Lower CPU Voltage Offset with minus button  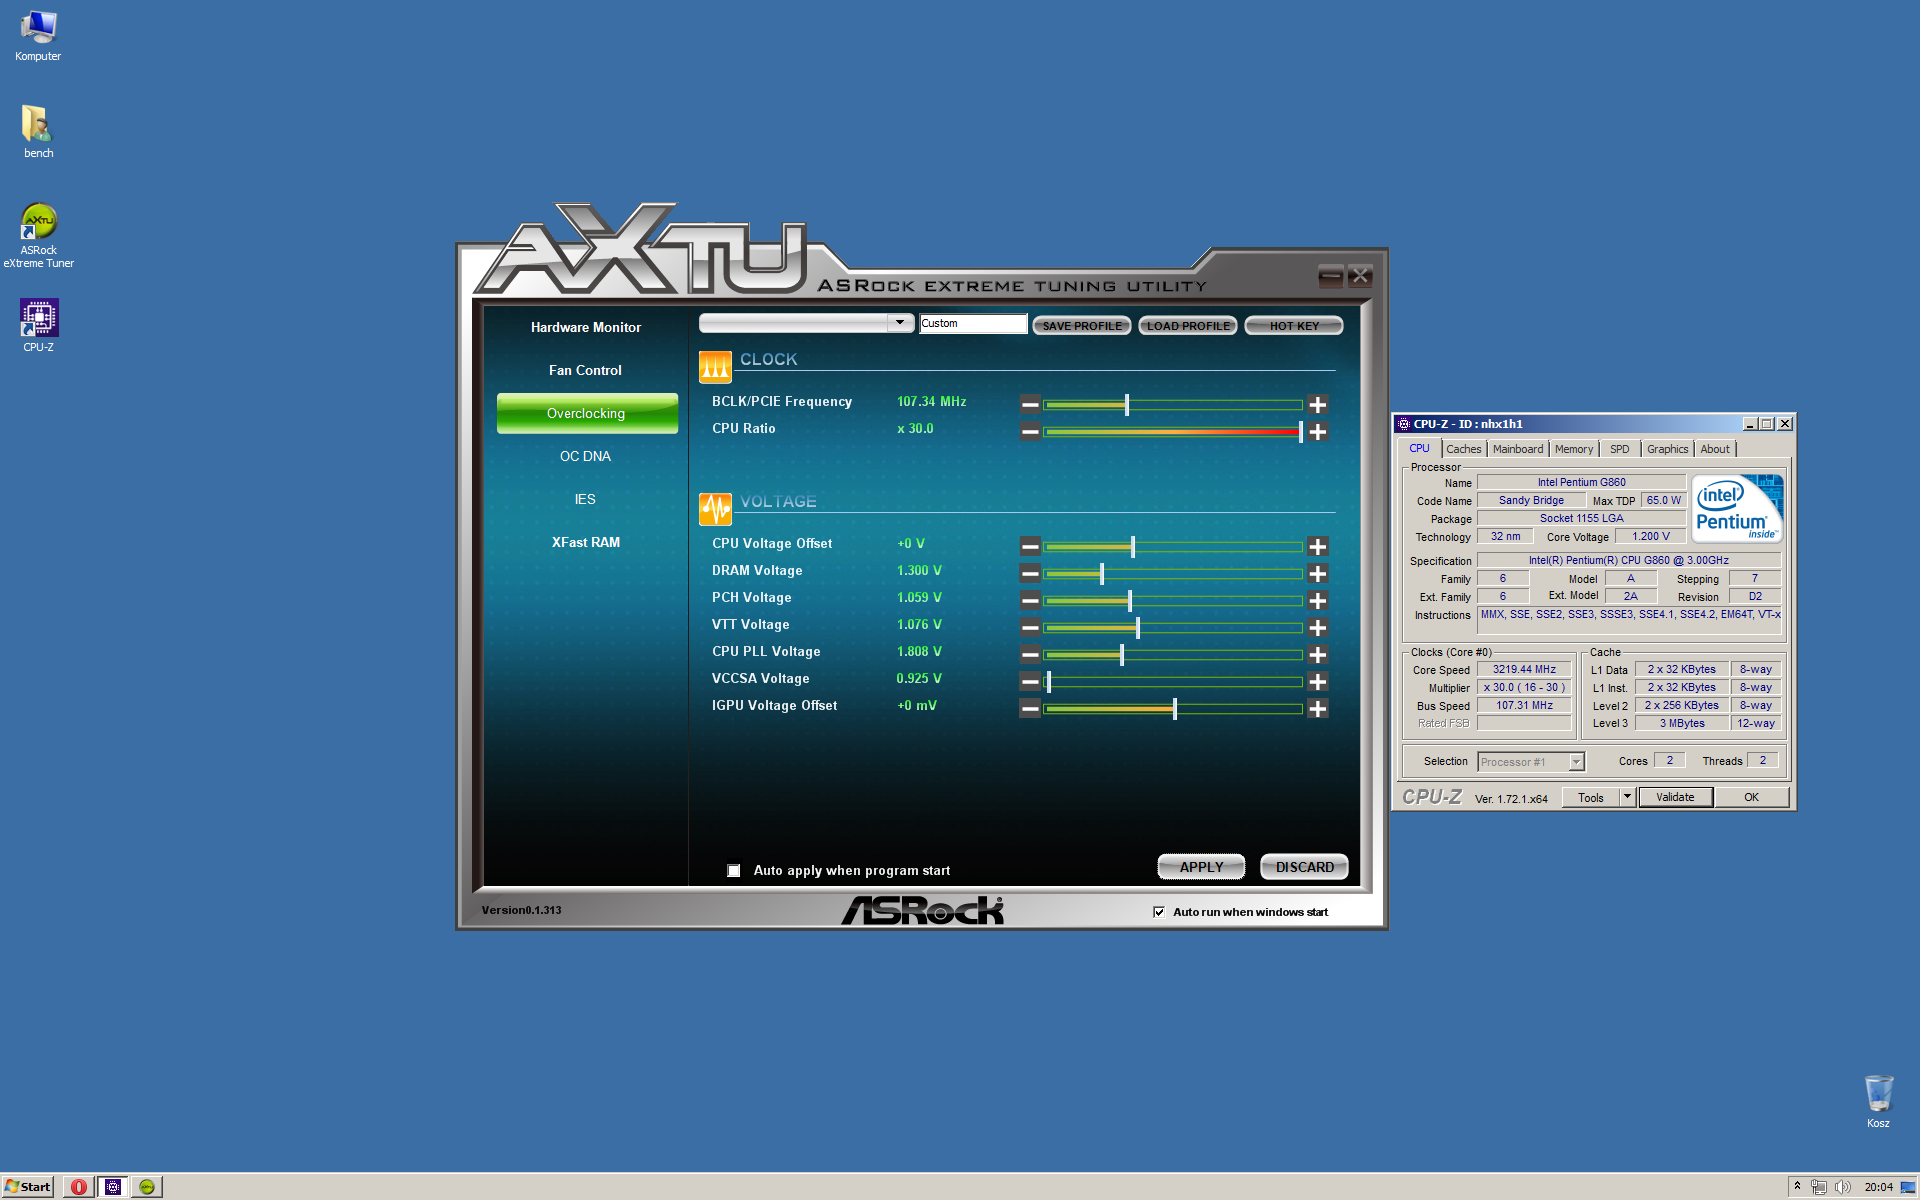tap(1030, 547)
